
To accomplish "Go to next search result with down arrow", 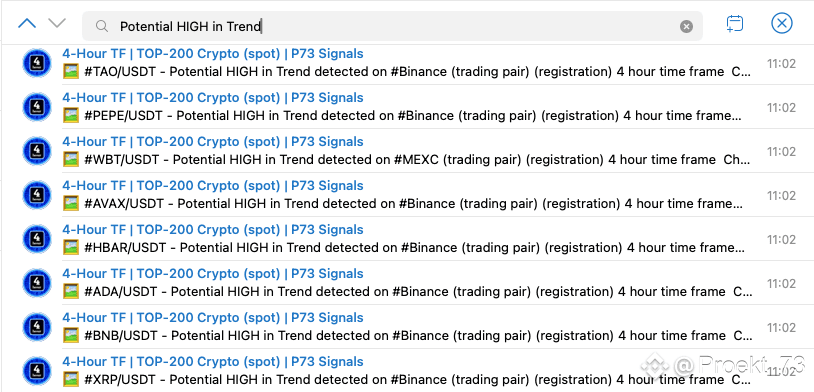I will tap(57, 23).
